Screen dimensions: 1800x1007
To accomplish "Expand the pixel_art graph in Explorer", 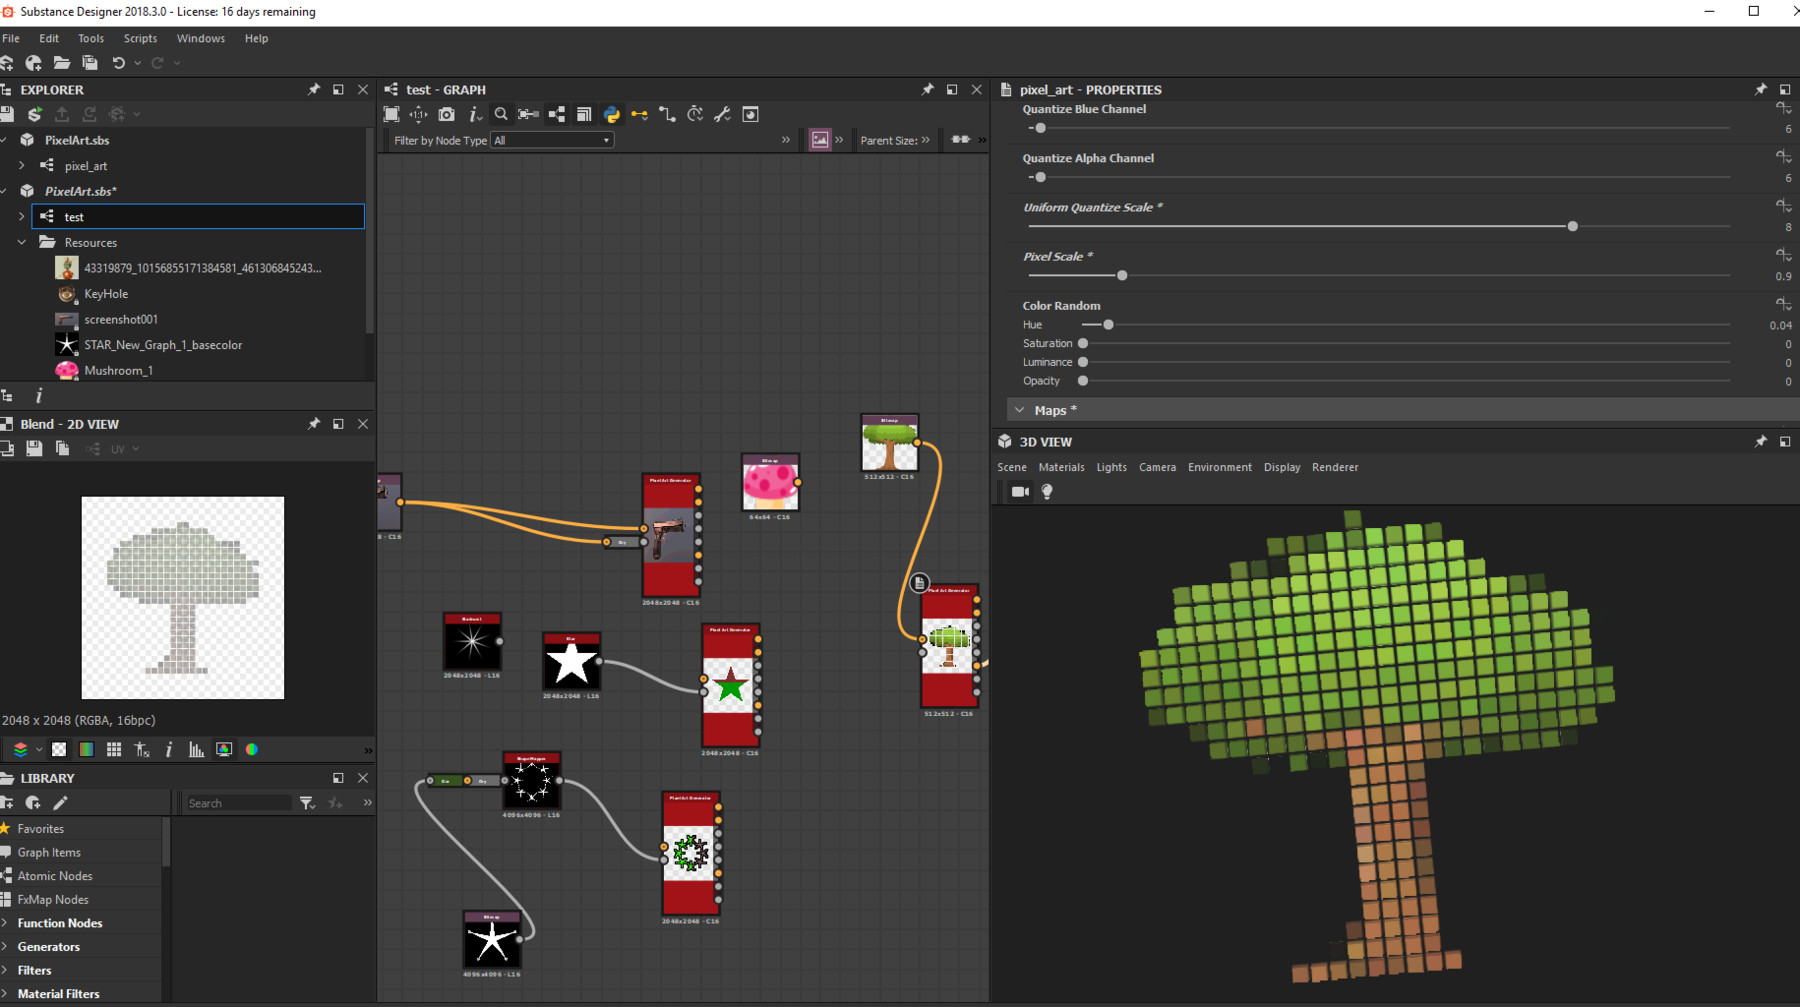I will [21, 166].
